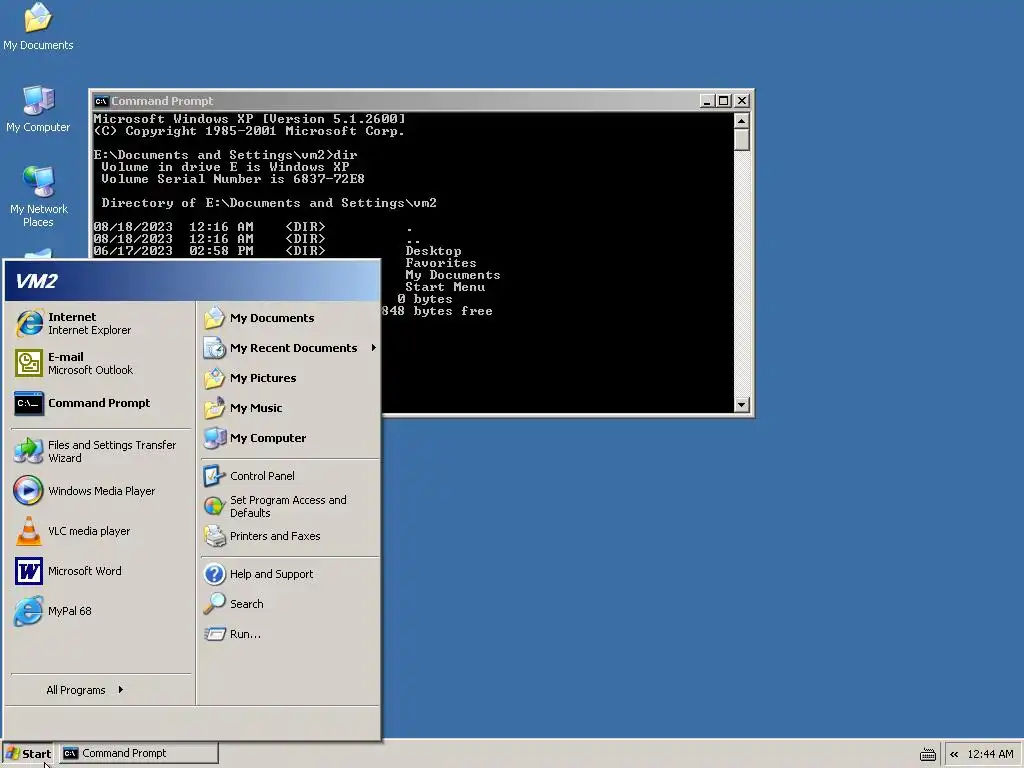This screenshot has width=1024, height=768.
Task: Click VM2 user name header
Action: point(37,281)
